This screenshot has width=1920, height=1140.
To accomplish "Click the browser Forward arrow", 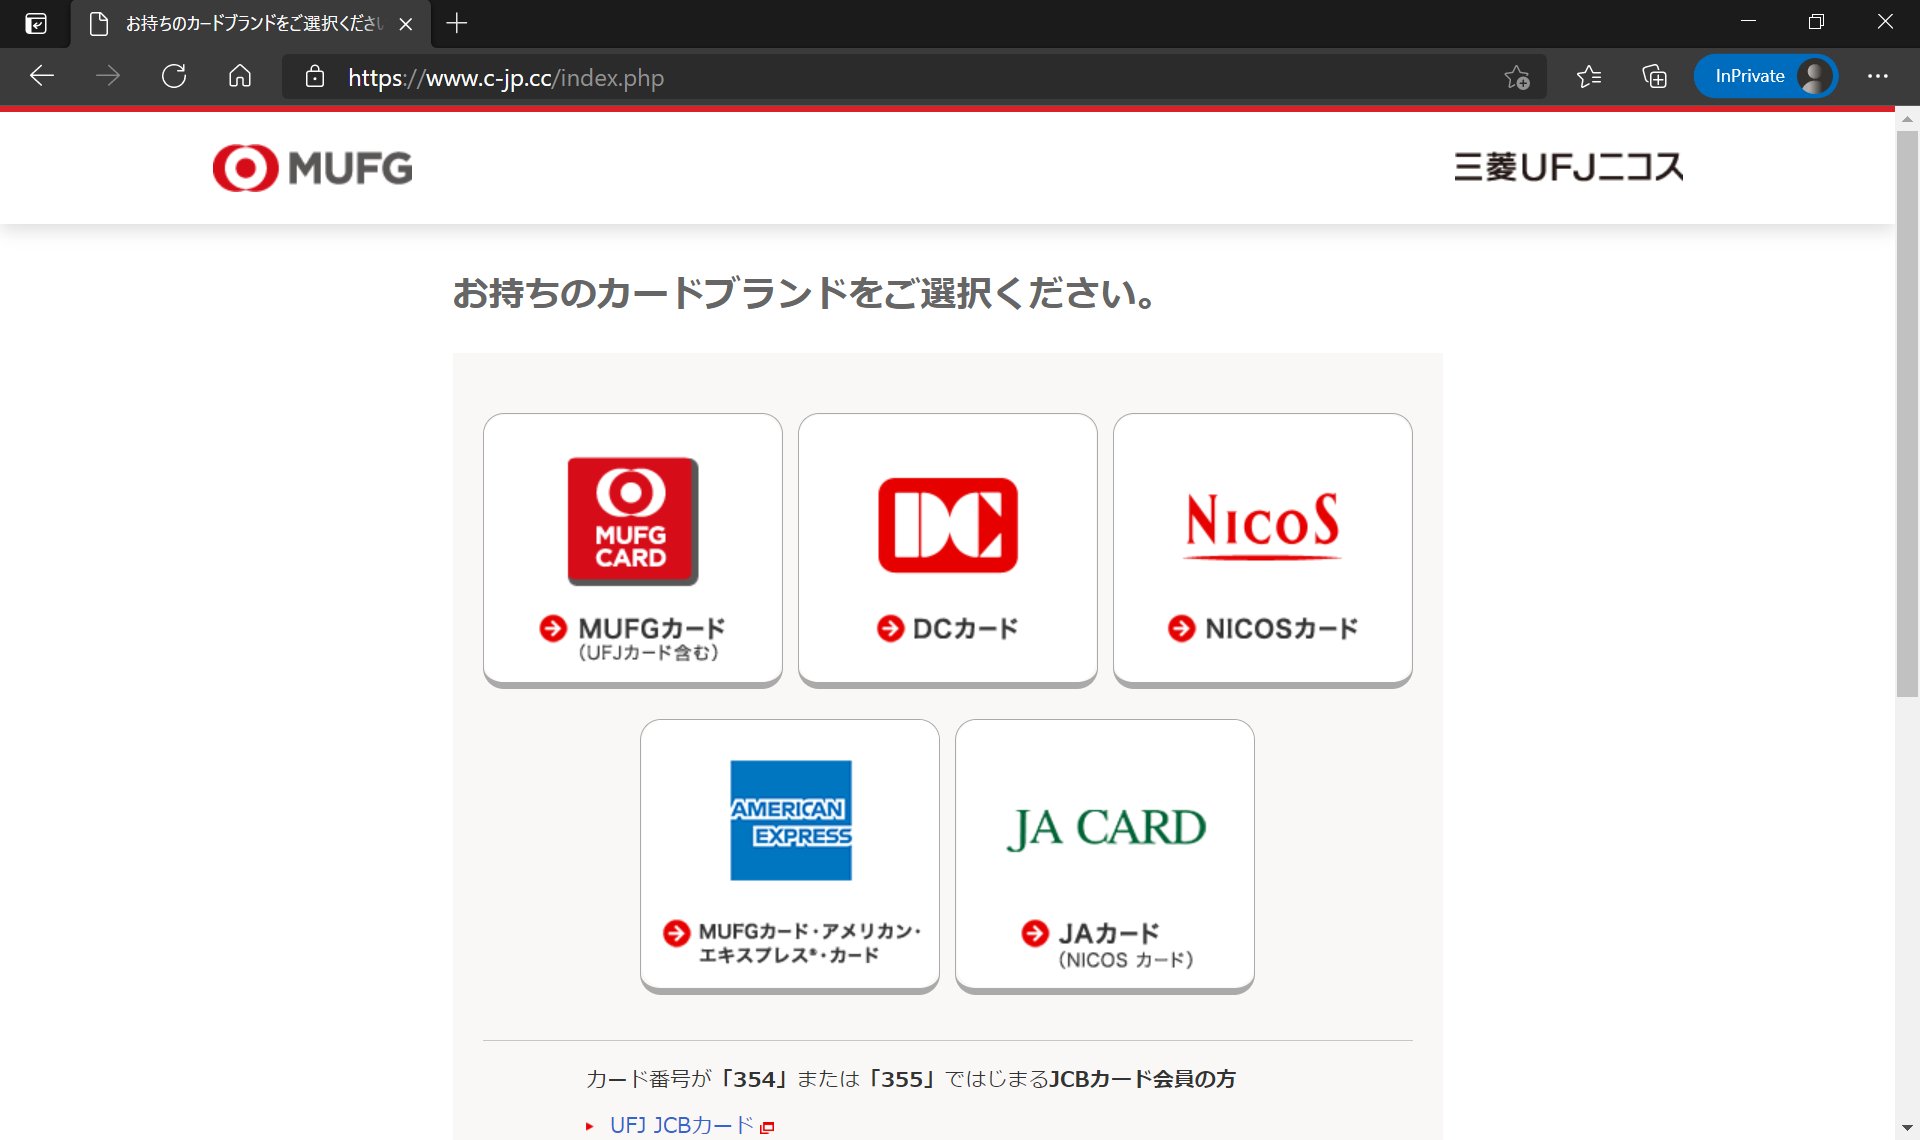I will 108,76.
